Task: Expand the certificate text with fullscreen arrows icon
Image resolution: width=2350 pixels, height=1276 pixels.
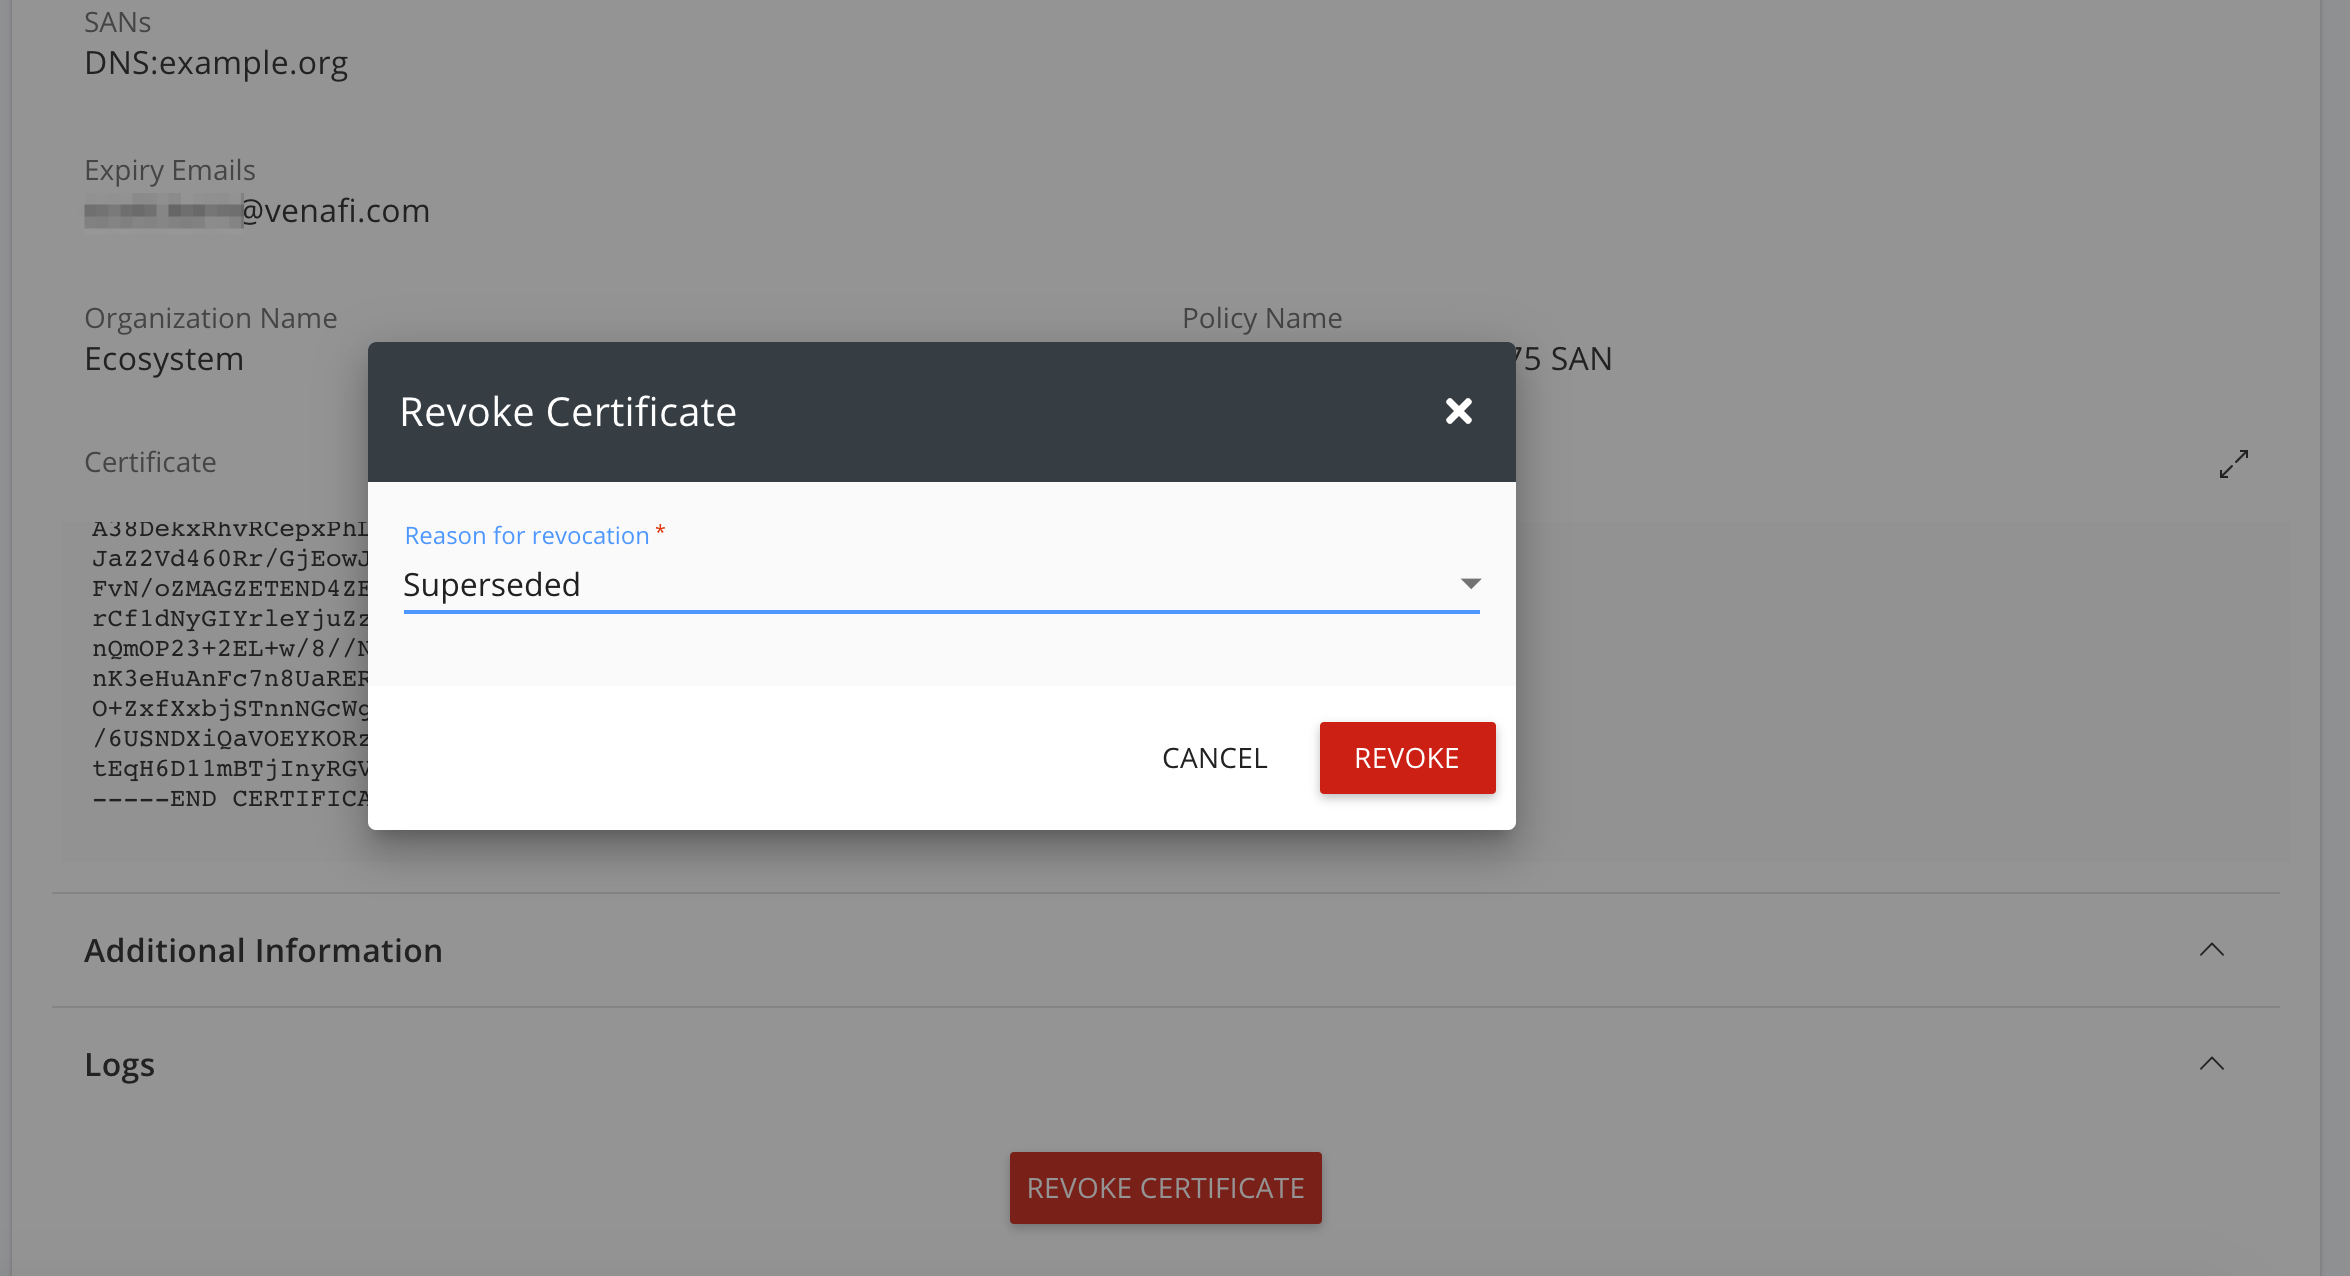Action: tap(2234, 464)
